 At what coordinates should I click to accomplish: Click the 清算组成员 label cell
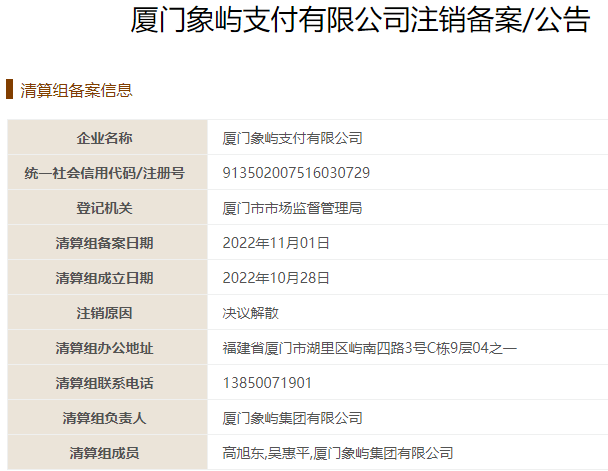(x=107, y=452)
